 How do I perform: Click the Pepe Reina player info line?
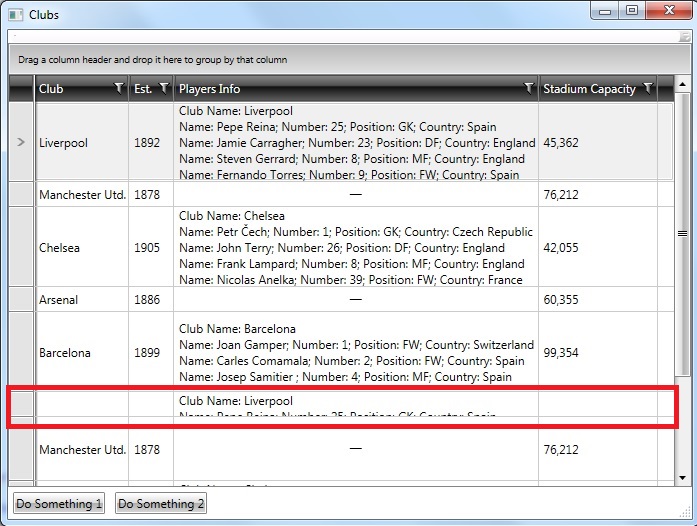pyautogui.click(x=337, y=127)
